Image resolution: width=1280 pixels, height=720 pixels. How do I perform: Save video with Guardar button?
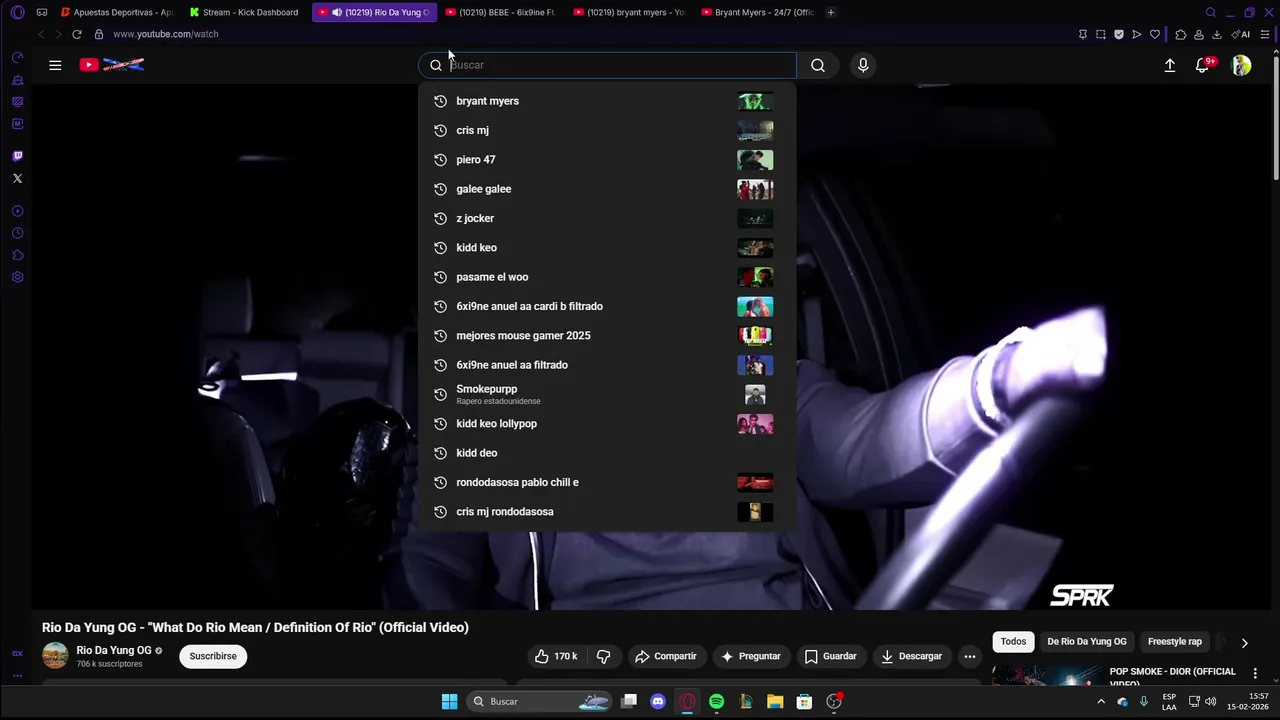pyautogui.click(x=831, y=656)
